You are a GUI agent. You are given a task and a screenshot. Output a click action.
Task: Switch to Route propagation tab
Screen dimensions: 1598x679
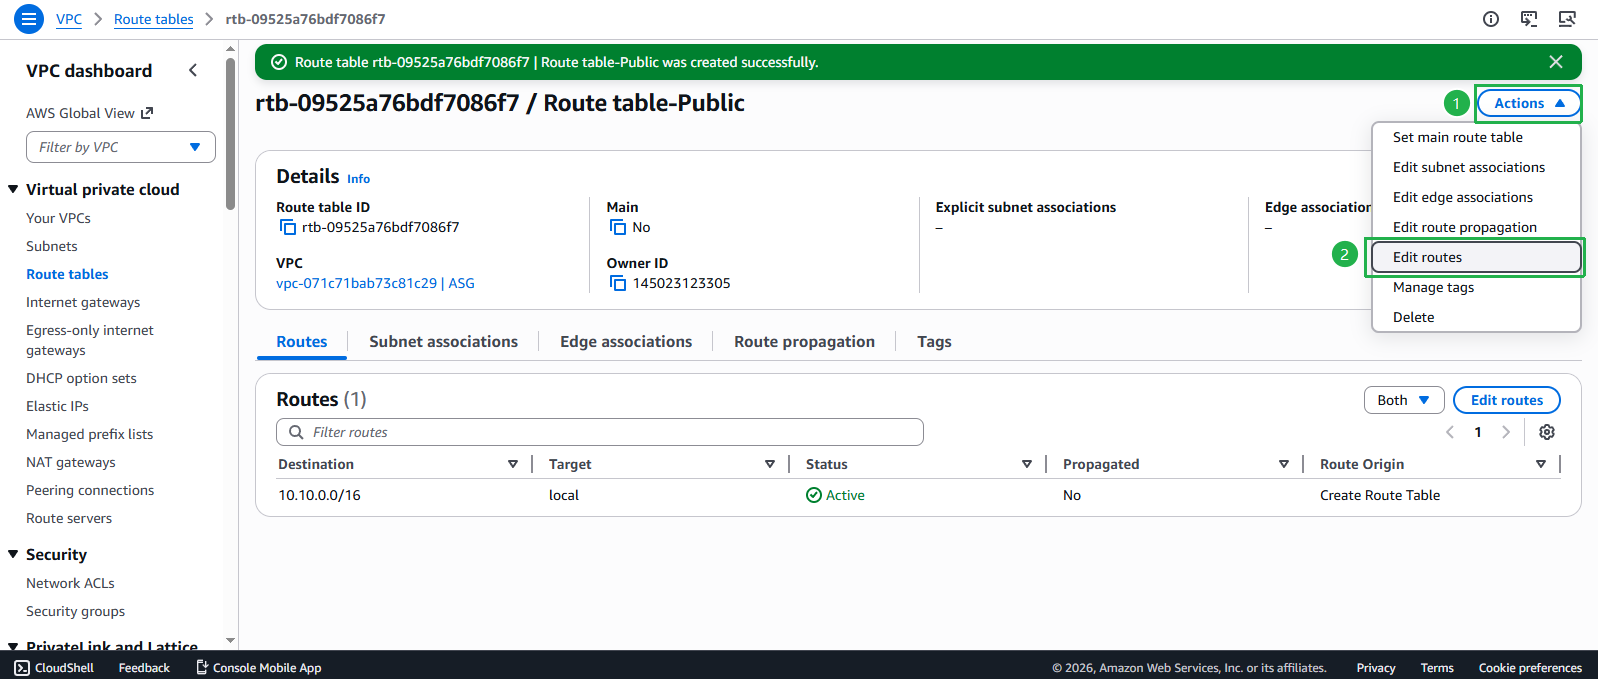click(804, 341)
